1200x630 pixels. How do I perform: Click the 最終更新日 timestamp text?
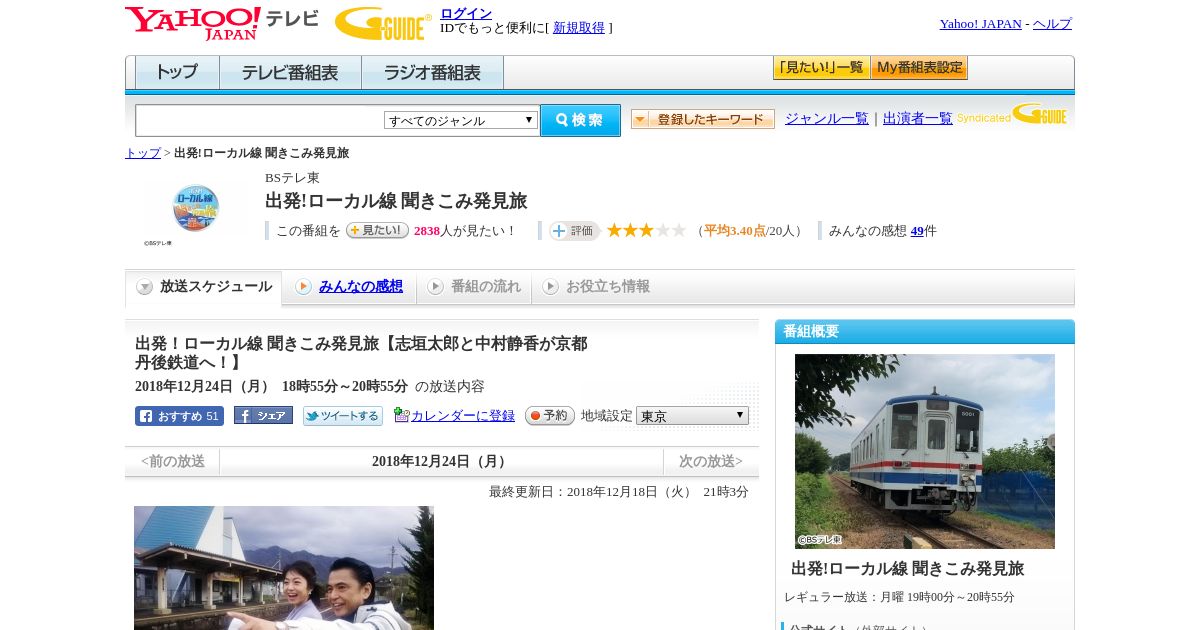(x=619, y=492)
